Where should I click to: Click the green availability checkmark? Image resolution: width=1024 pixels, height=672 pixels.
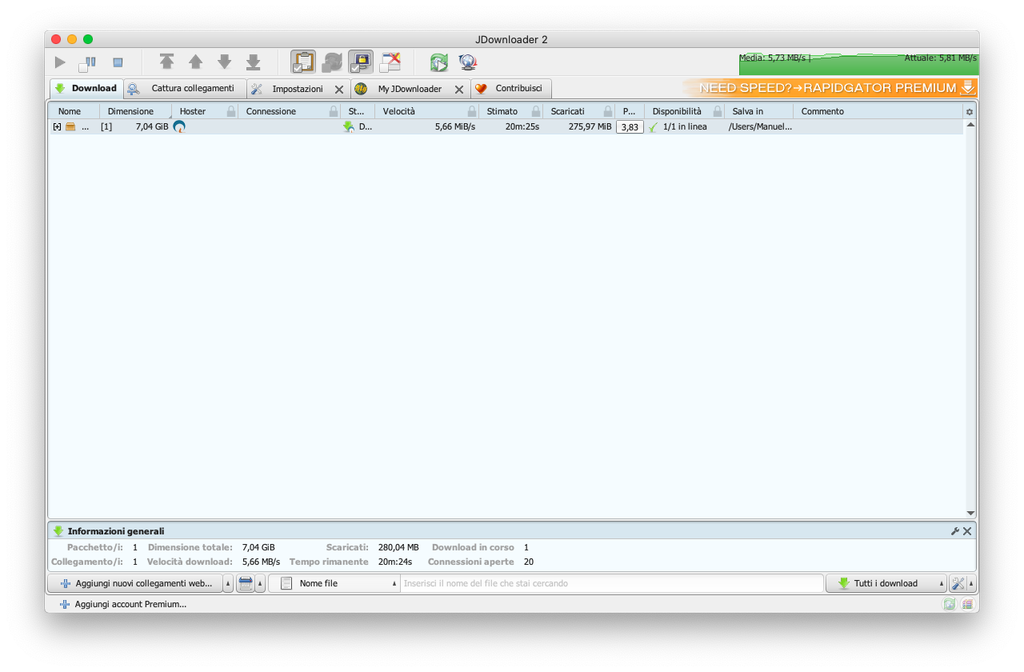653,127
